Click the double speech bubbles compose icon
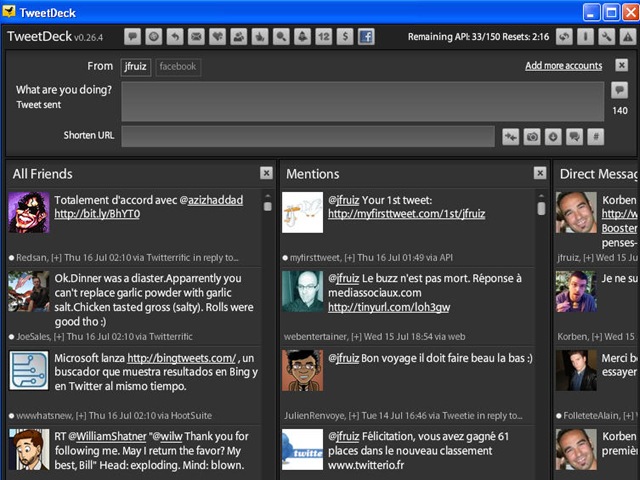This screenshot has height=480, width=640. 574,137
